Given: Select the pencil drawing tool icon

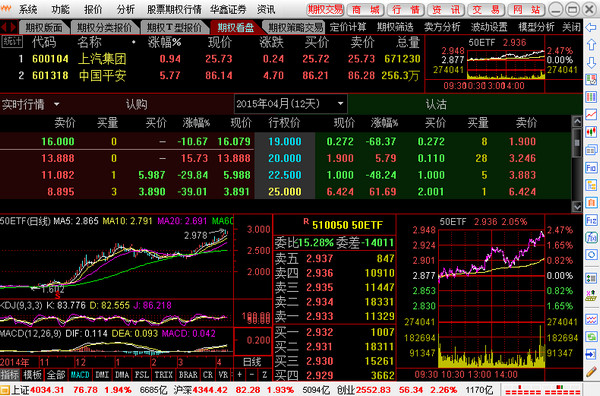Looking at the screenshot, I should [x=591, y=371].
